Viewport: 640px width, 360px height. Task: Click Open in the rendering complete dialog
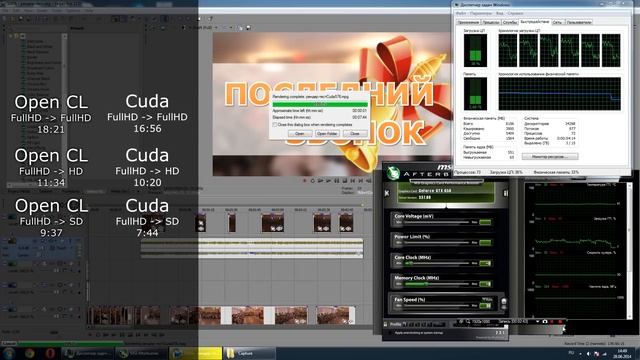pyautogui.click(x=300, y=133)
